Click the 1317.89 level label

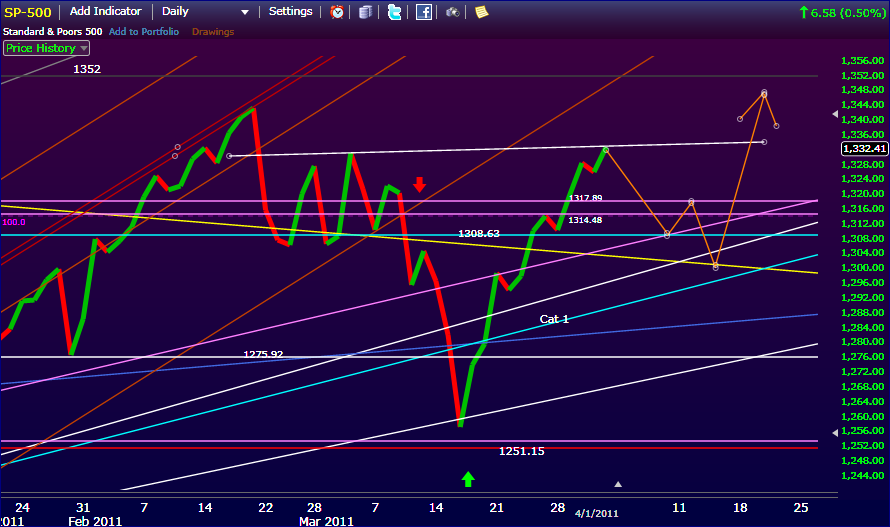pos(586,198)
